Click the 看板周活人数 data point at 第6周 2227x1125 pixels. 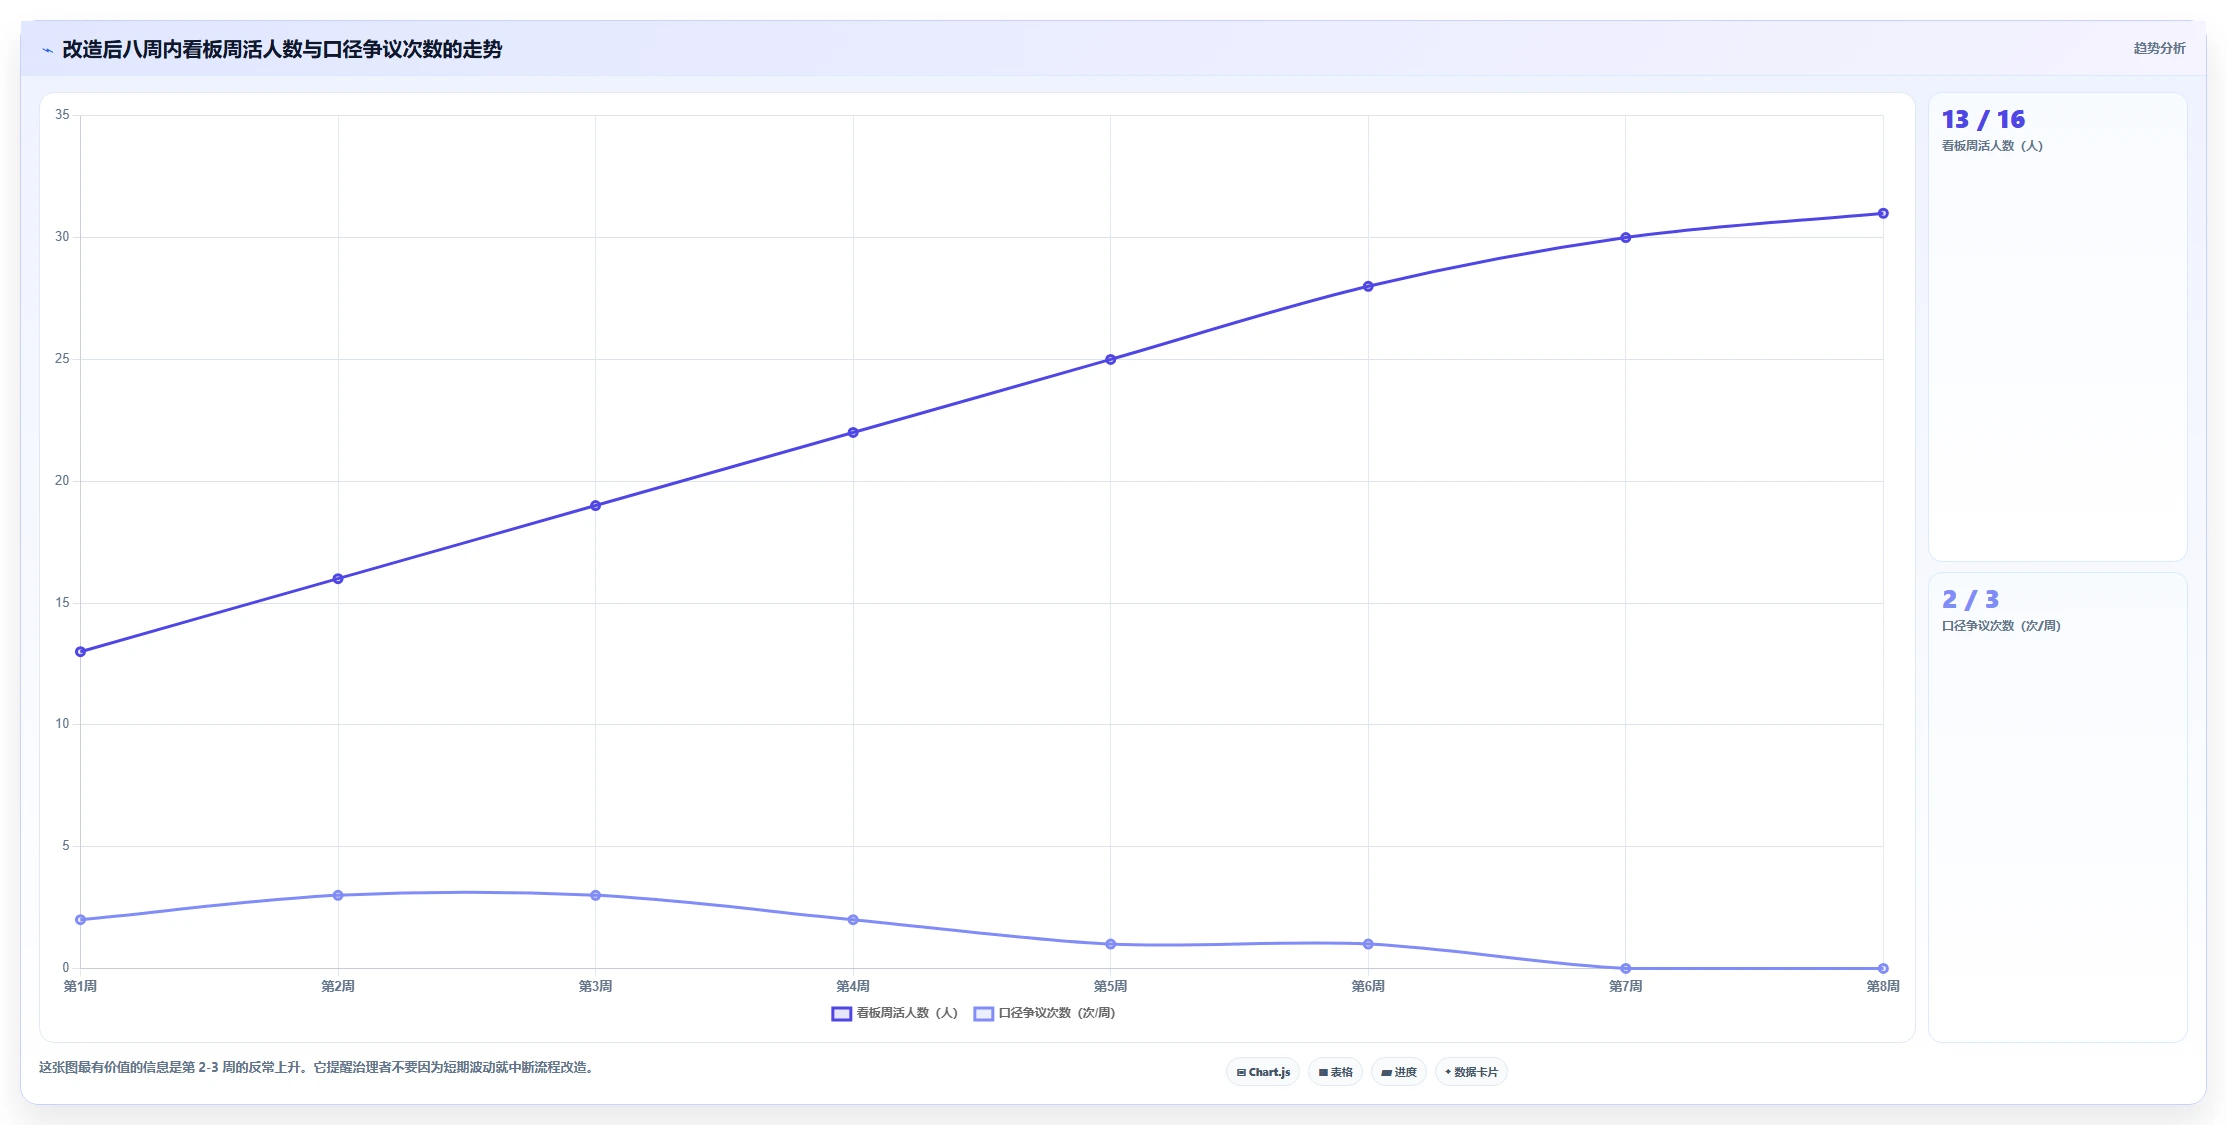point(1368,287)
